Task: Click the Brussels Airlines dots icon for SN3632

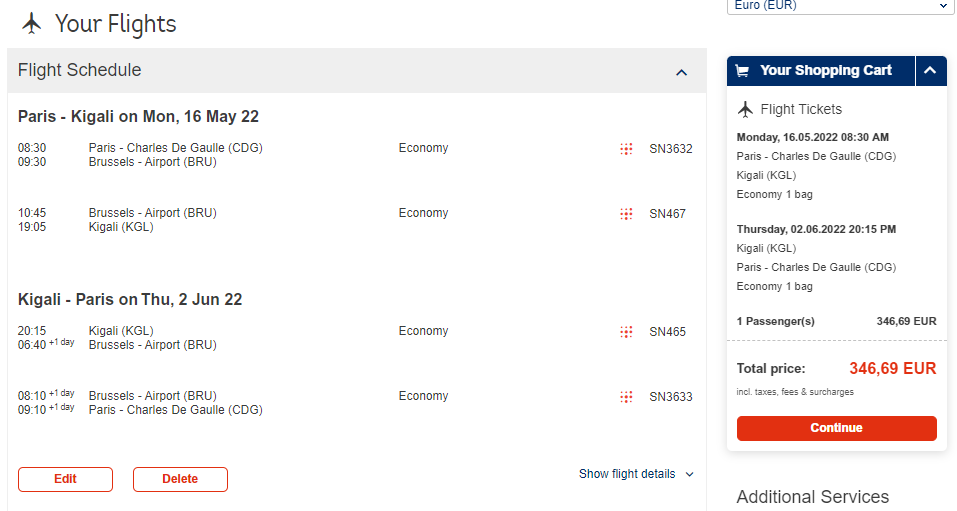Action: pyautogui.click(x=626, y=149)
